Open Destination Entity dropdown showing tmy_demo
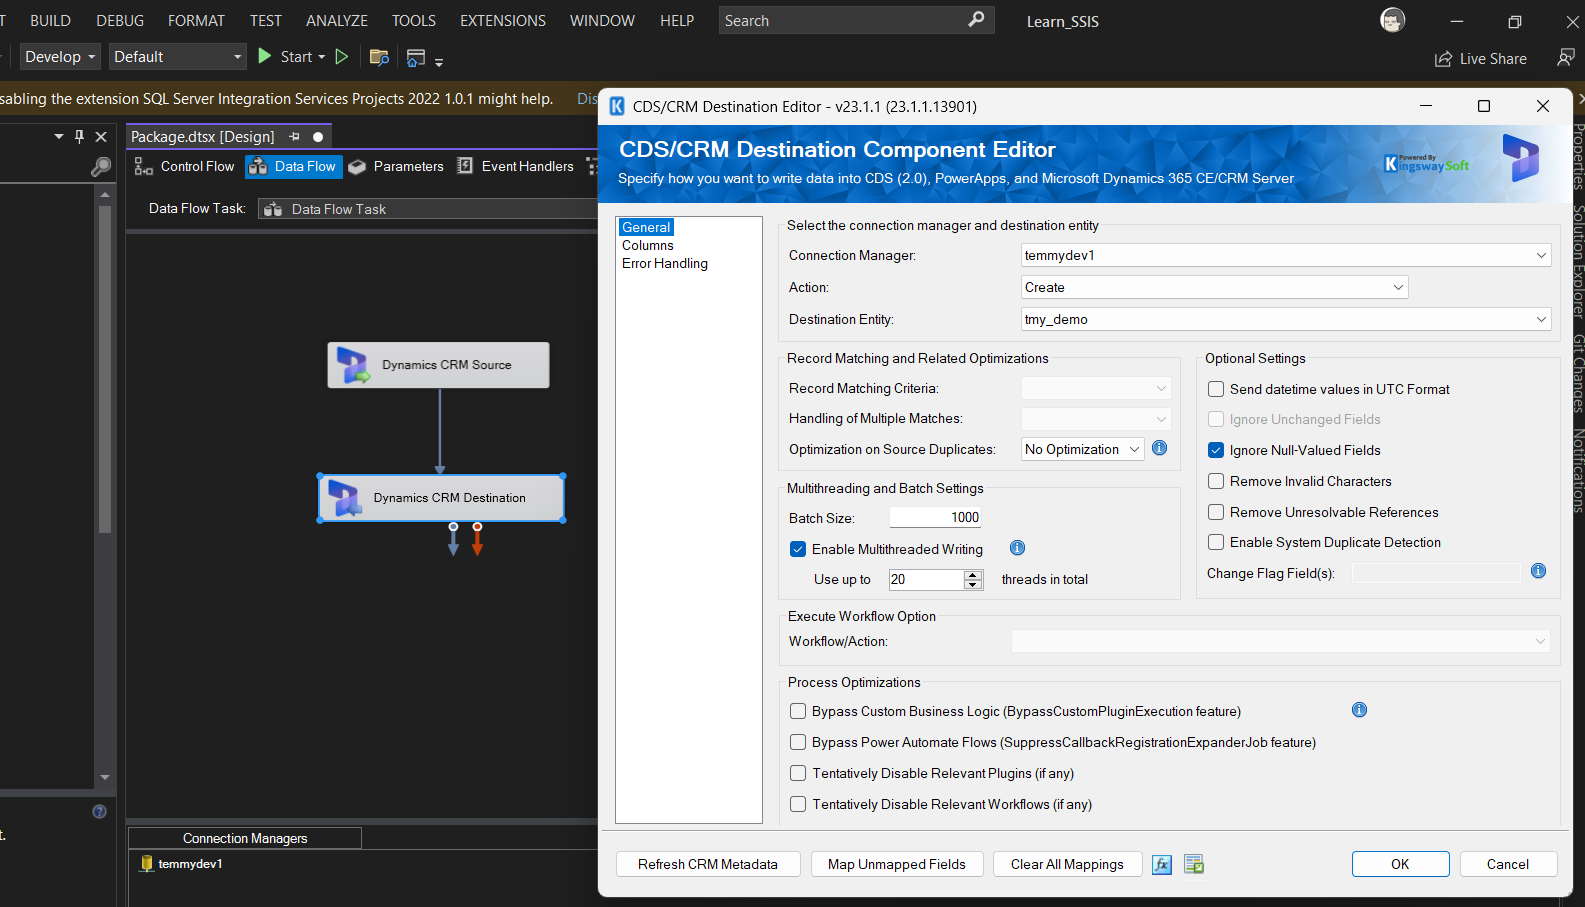Image resolution: width=1585 pixels, height=907 pixels. [1286, 319]
